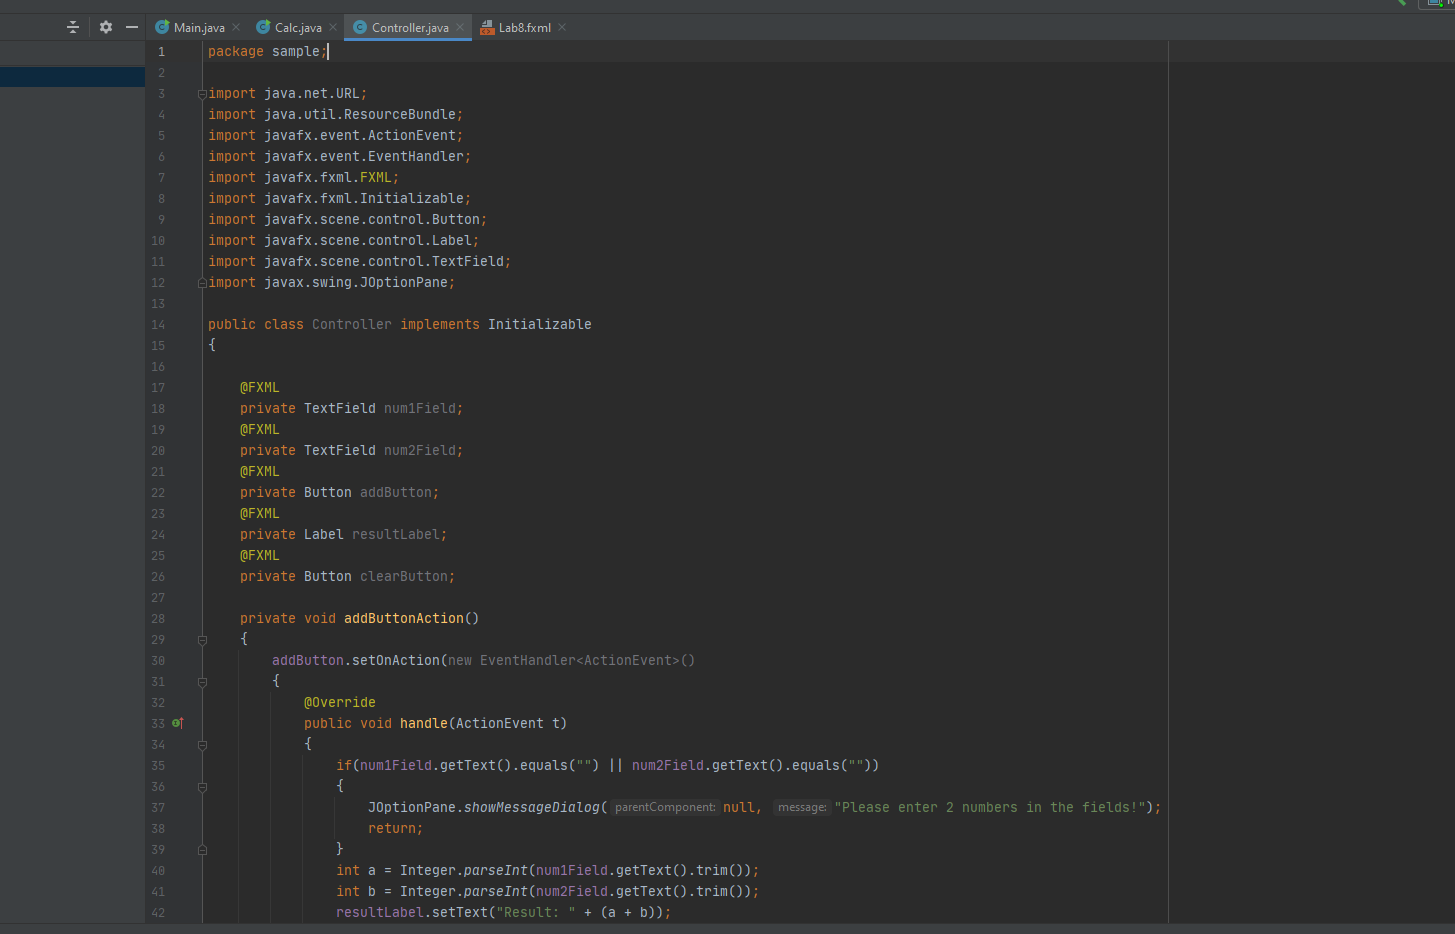
Task: Click the Lab8.fxml file type icon
Action: pos(487,28)
